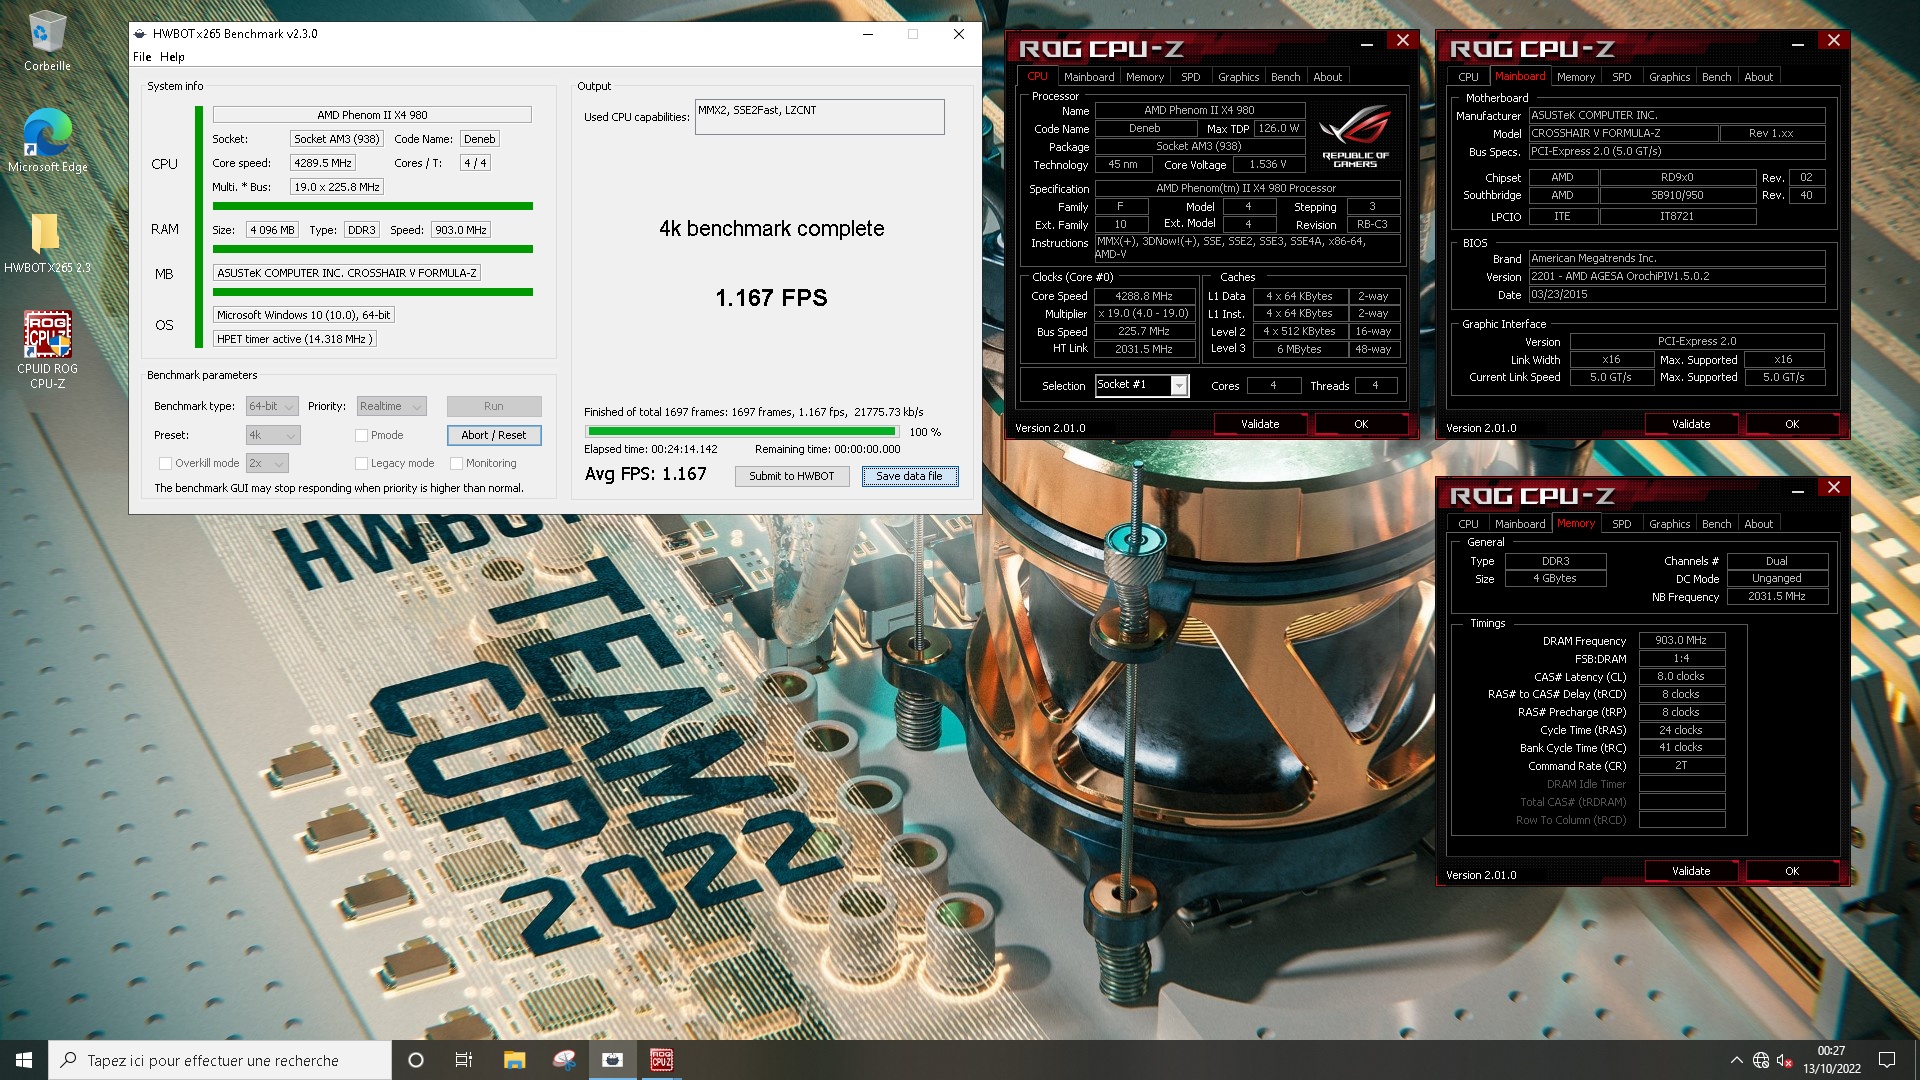Click the muted volume tray icon
1920x1080 pixels.
1784,1060
